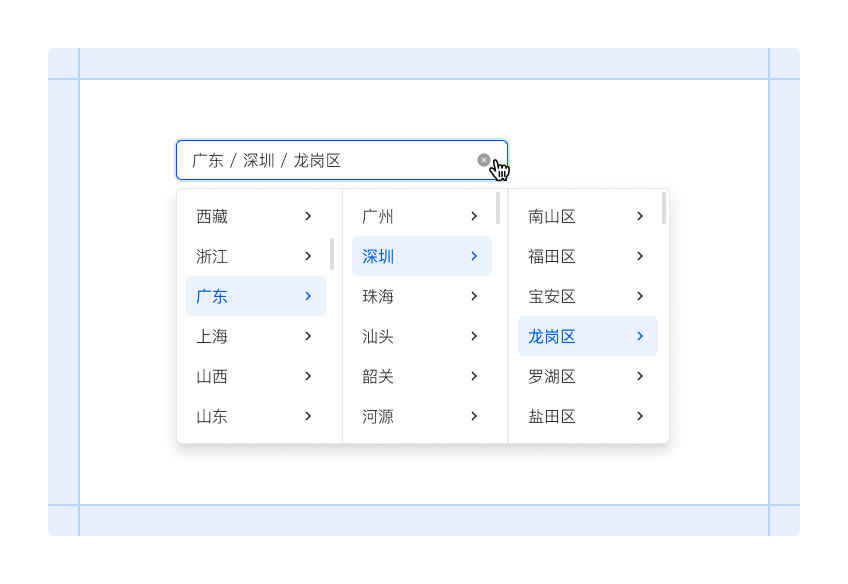The image size is (848, 584).
Task: Choose 宝安区 from the district list
Action: [x=552, y=296]
